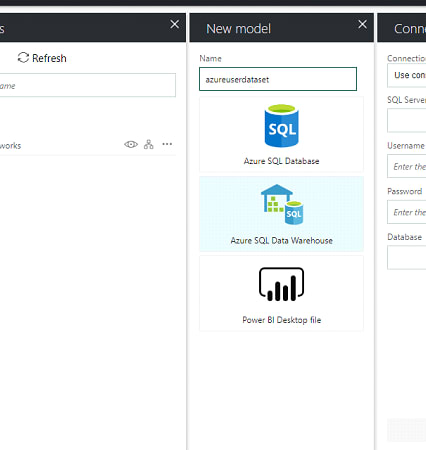Click the data warehouse building icon
The height and width of the screenshot is (450, 426).
point(282,204)
